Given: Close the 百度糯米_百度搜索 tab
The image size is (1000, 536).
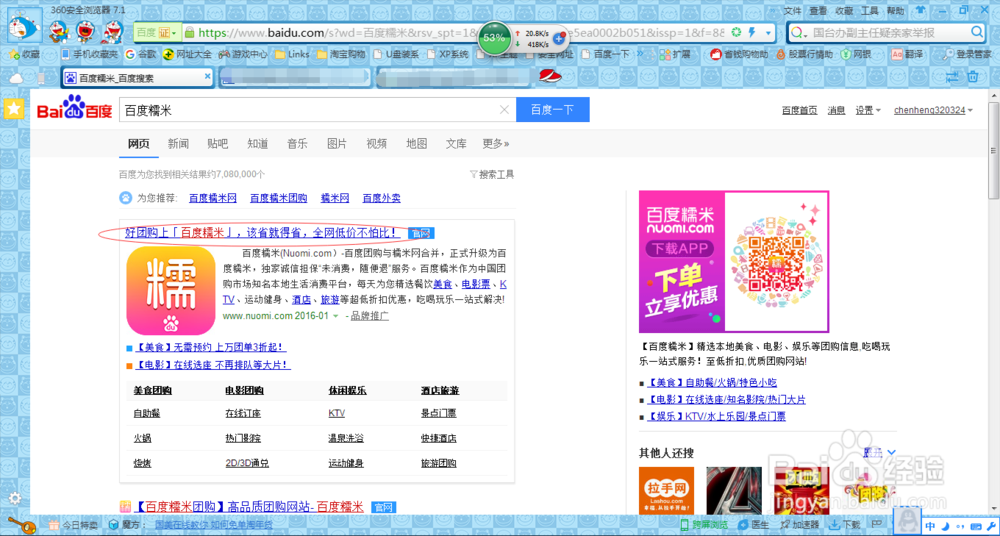Looking at the screenshot, I should (207, 76).
